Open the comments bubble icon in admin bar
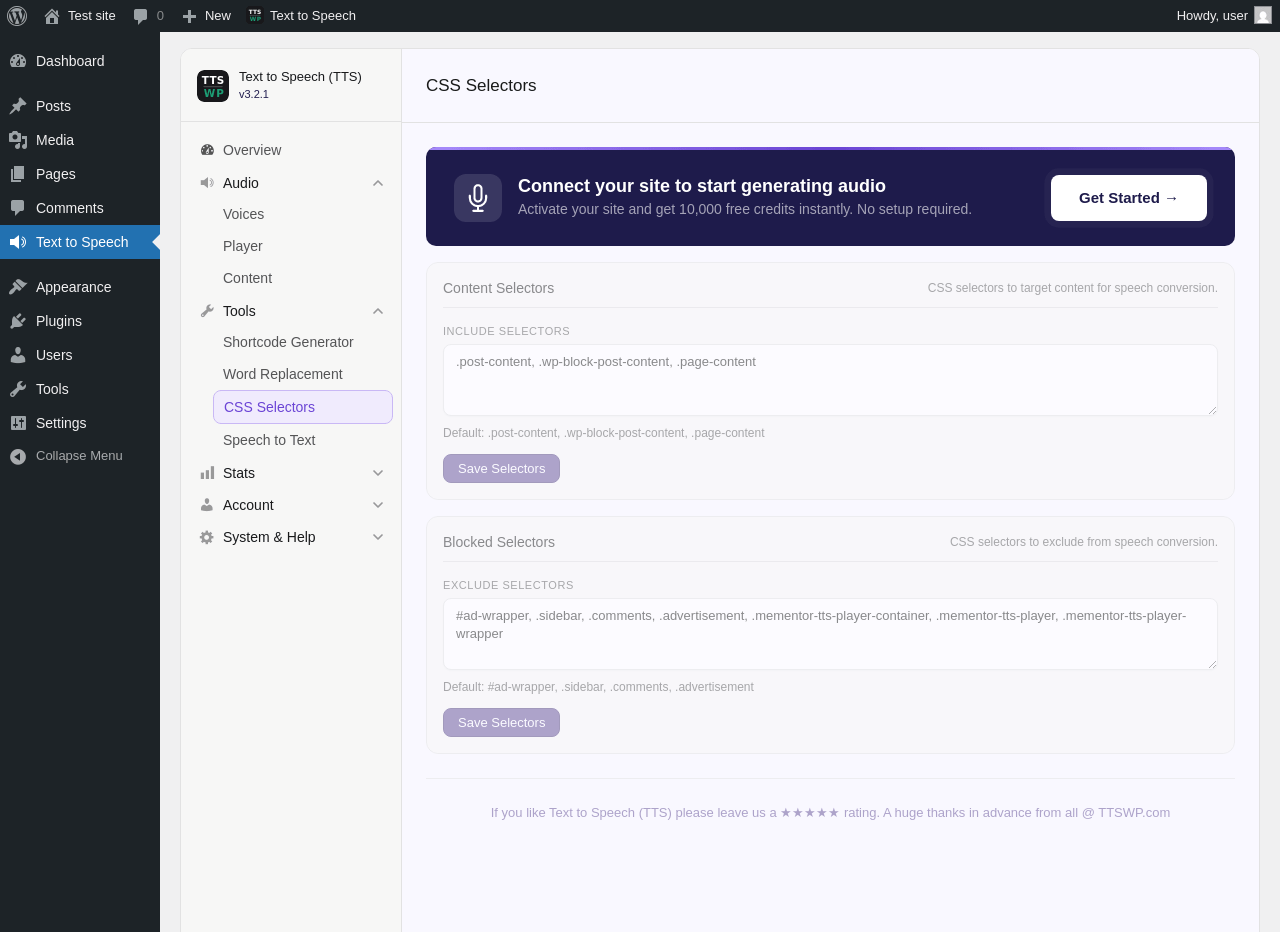The image size is (1280, 932). (141, 16)
